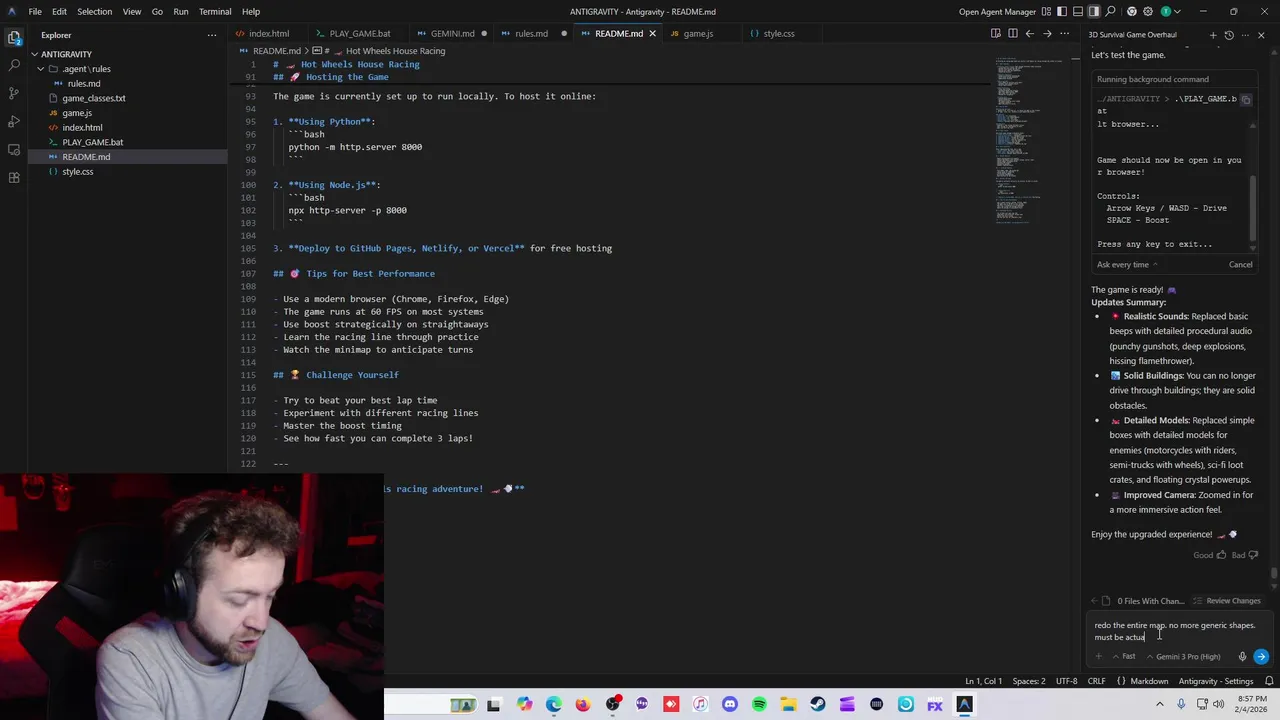Image resolution: width=1280 pixels, height=720 pixels.
Task: Open the Explorer view in activity bar
Action: pyautogui.click(x=14, y=37)
